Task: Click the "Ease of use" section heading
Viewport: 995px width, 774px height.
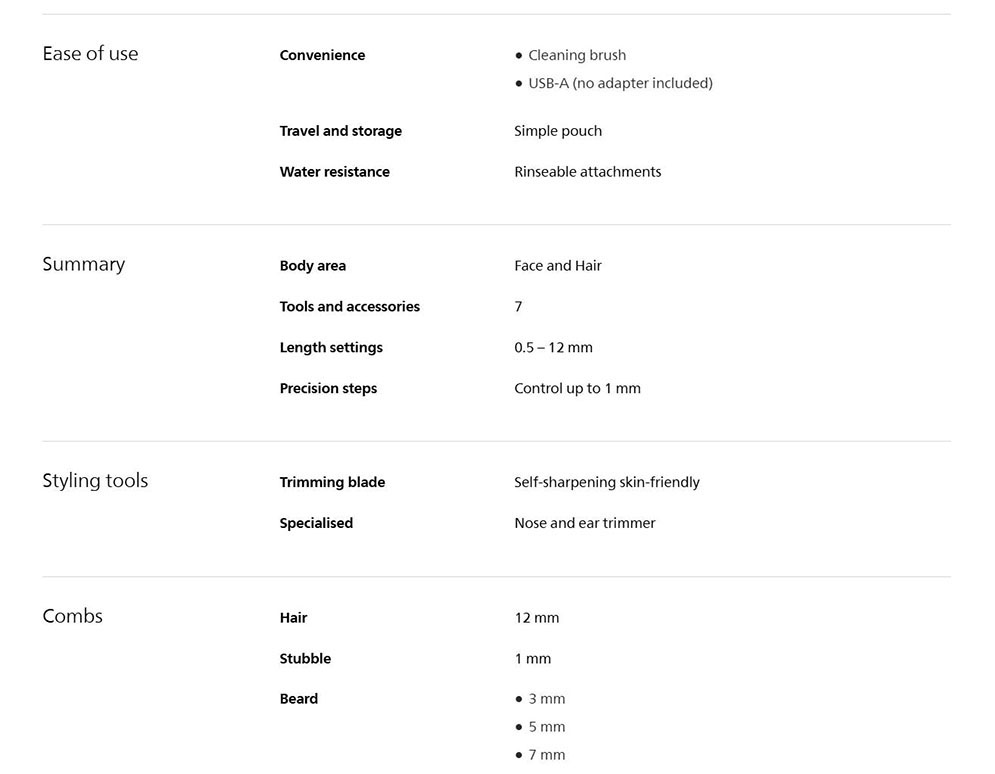Action: point(90,54)
